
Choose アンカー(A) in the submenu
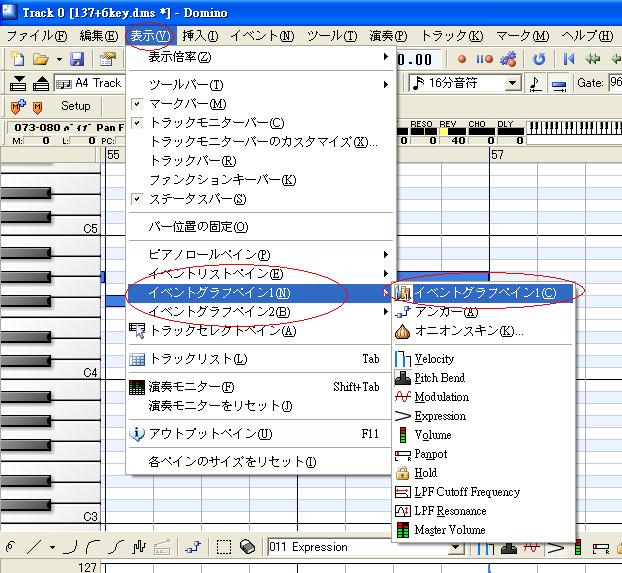(x=483, y=312)
